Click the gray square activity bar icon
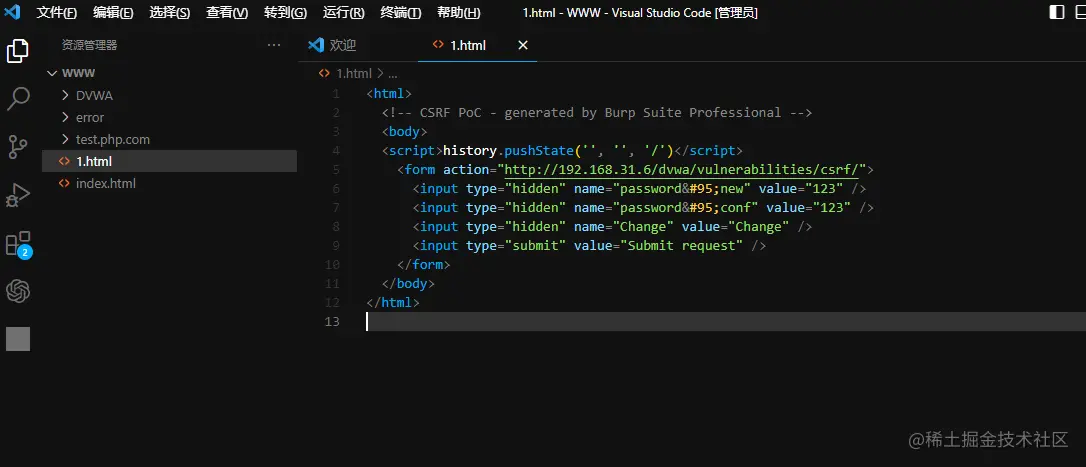The width and height of the screenshot is (1086, 467). [18, 339]
